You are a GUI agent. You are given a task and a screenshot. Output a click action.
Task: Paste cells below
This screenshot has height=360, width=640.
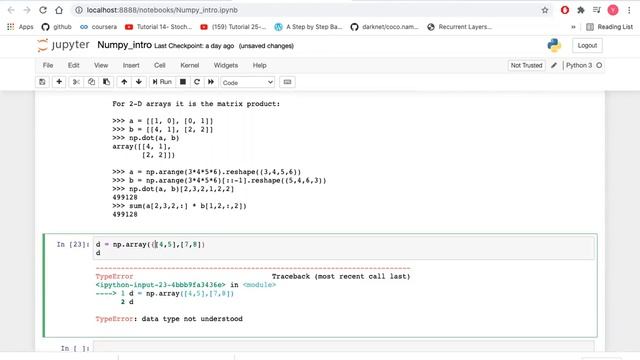pos(106,82)
